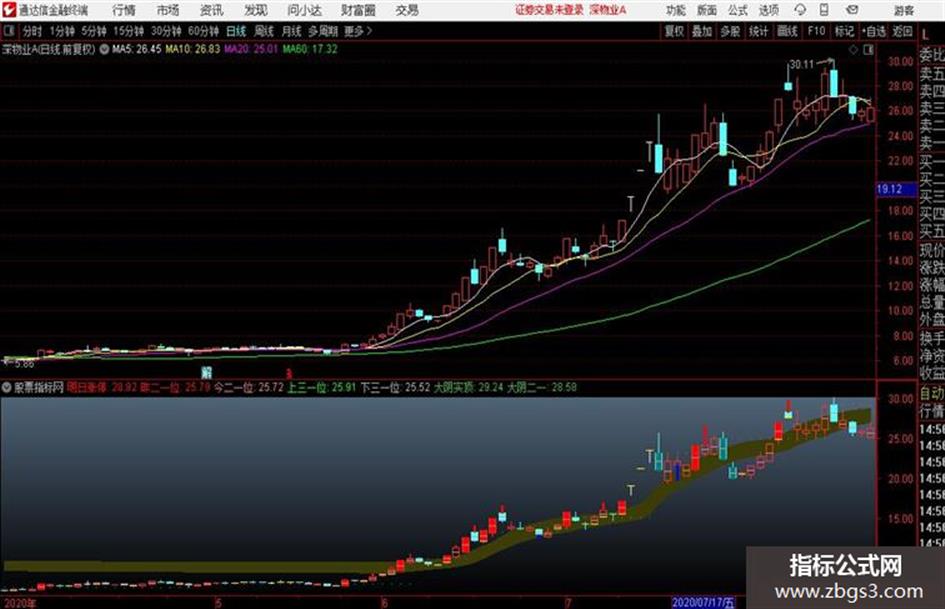Screen dimensions: 945x609
Task: Expand the 更多 periods list
Action: click(358, 31)
